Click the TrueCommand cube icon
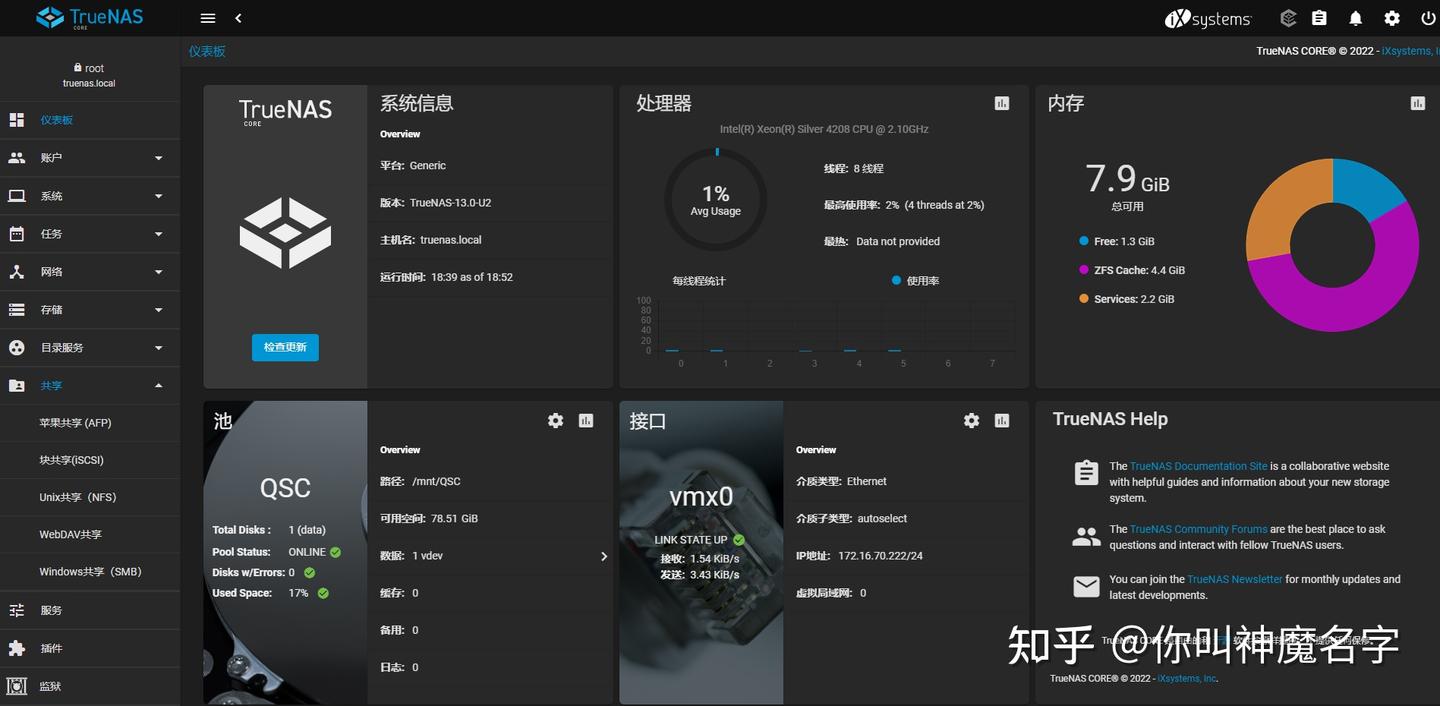This screenshot has height=706, width=1440. pos(1288,17)
